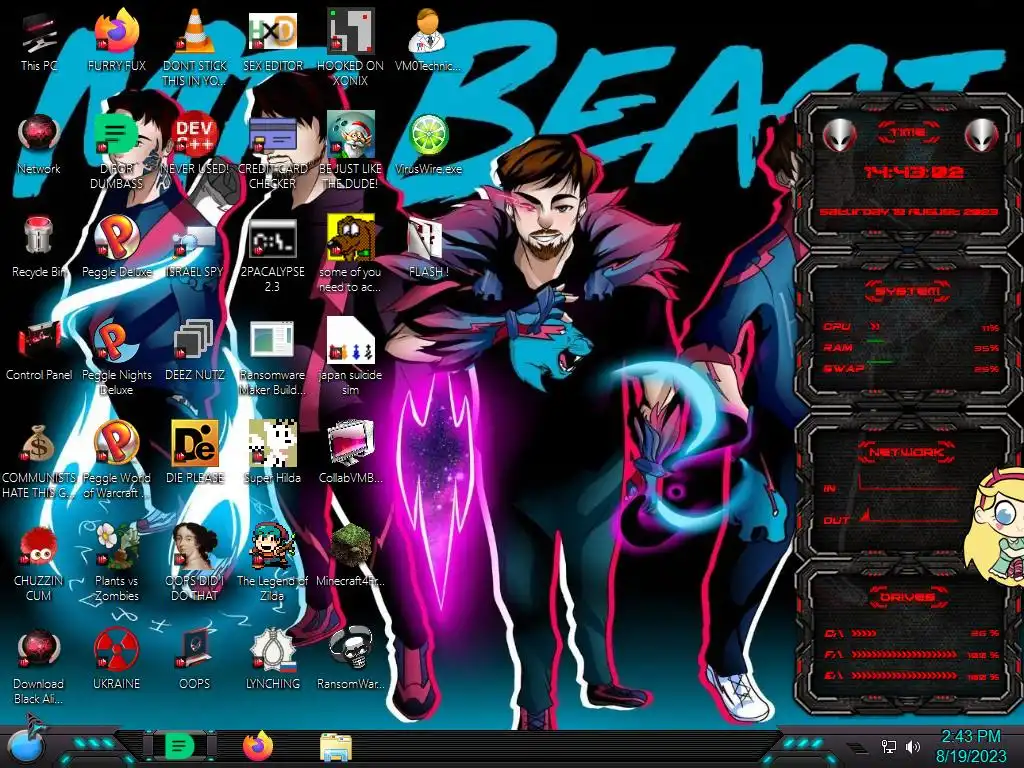1024x768 pixels.
Task: Open the Network desktop icon
Action: pyautogui.click(x=39, y=144)
